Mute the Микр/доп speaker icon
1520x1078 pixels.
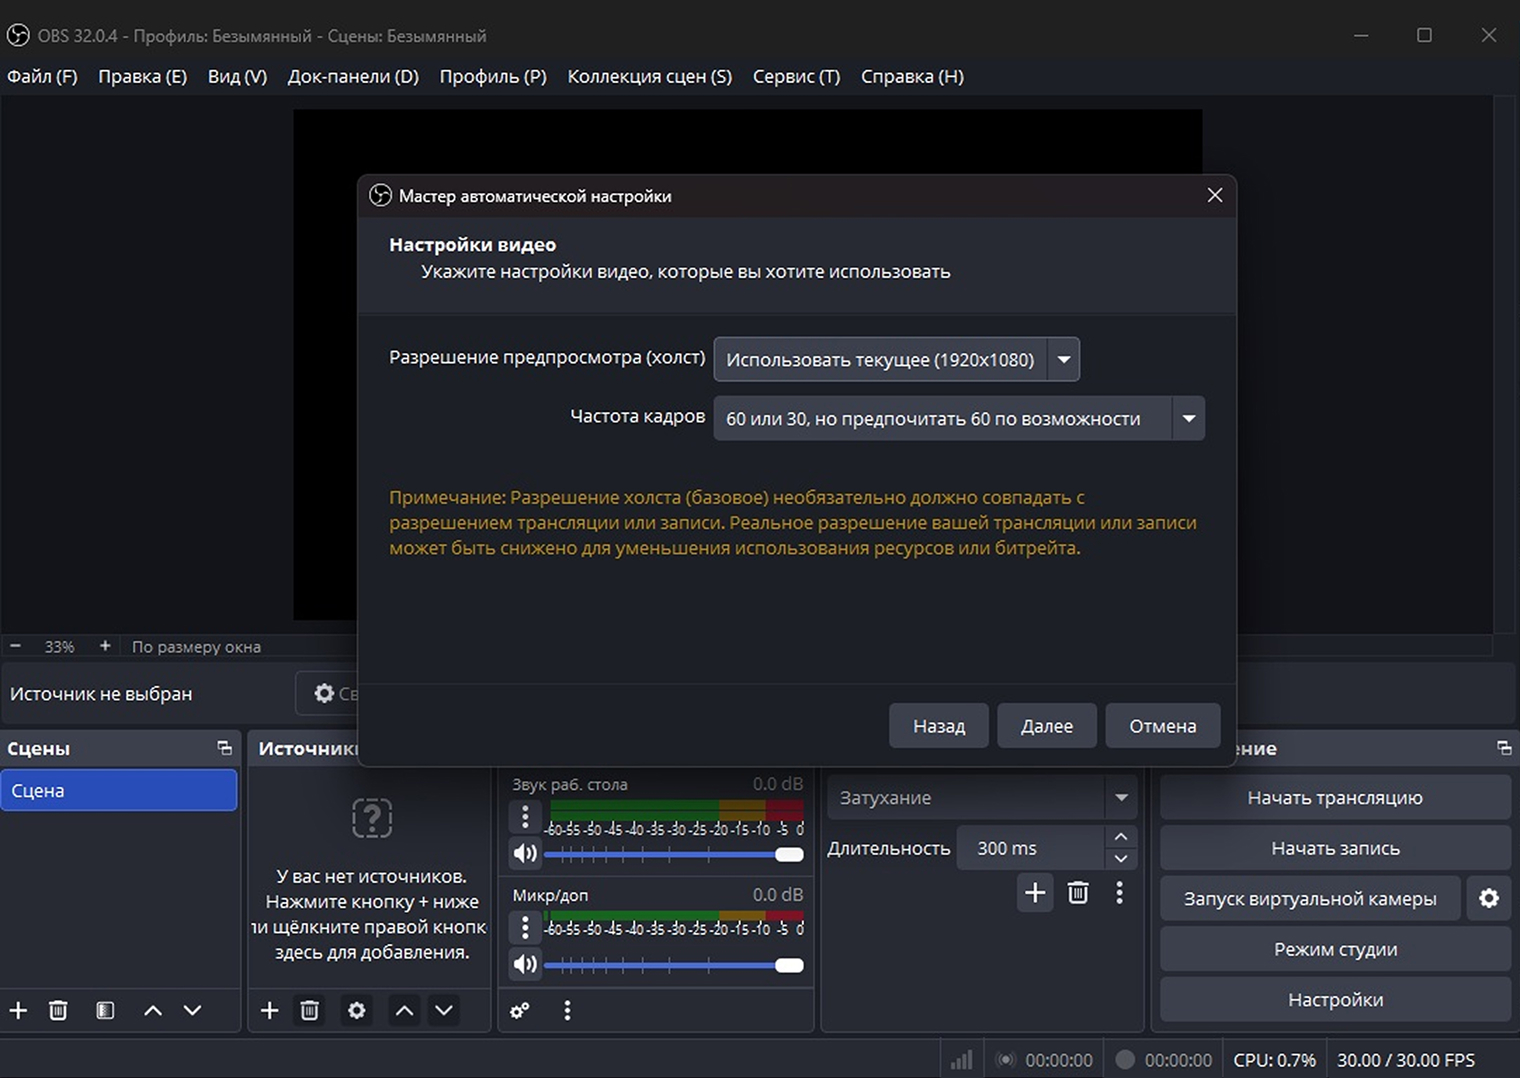tap(524, 964)
